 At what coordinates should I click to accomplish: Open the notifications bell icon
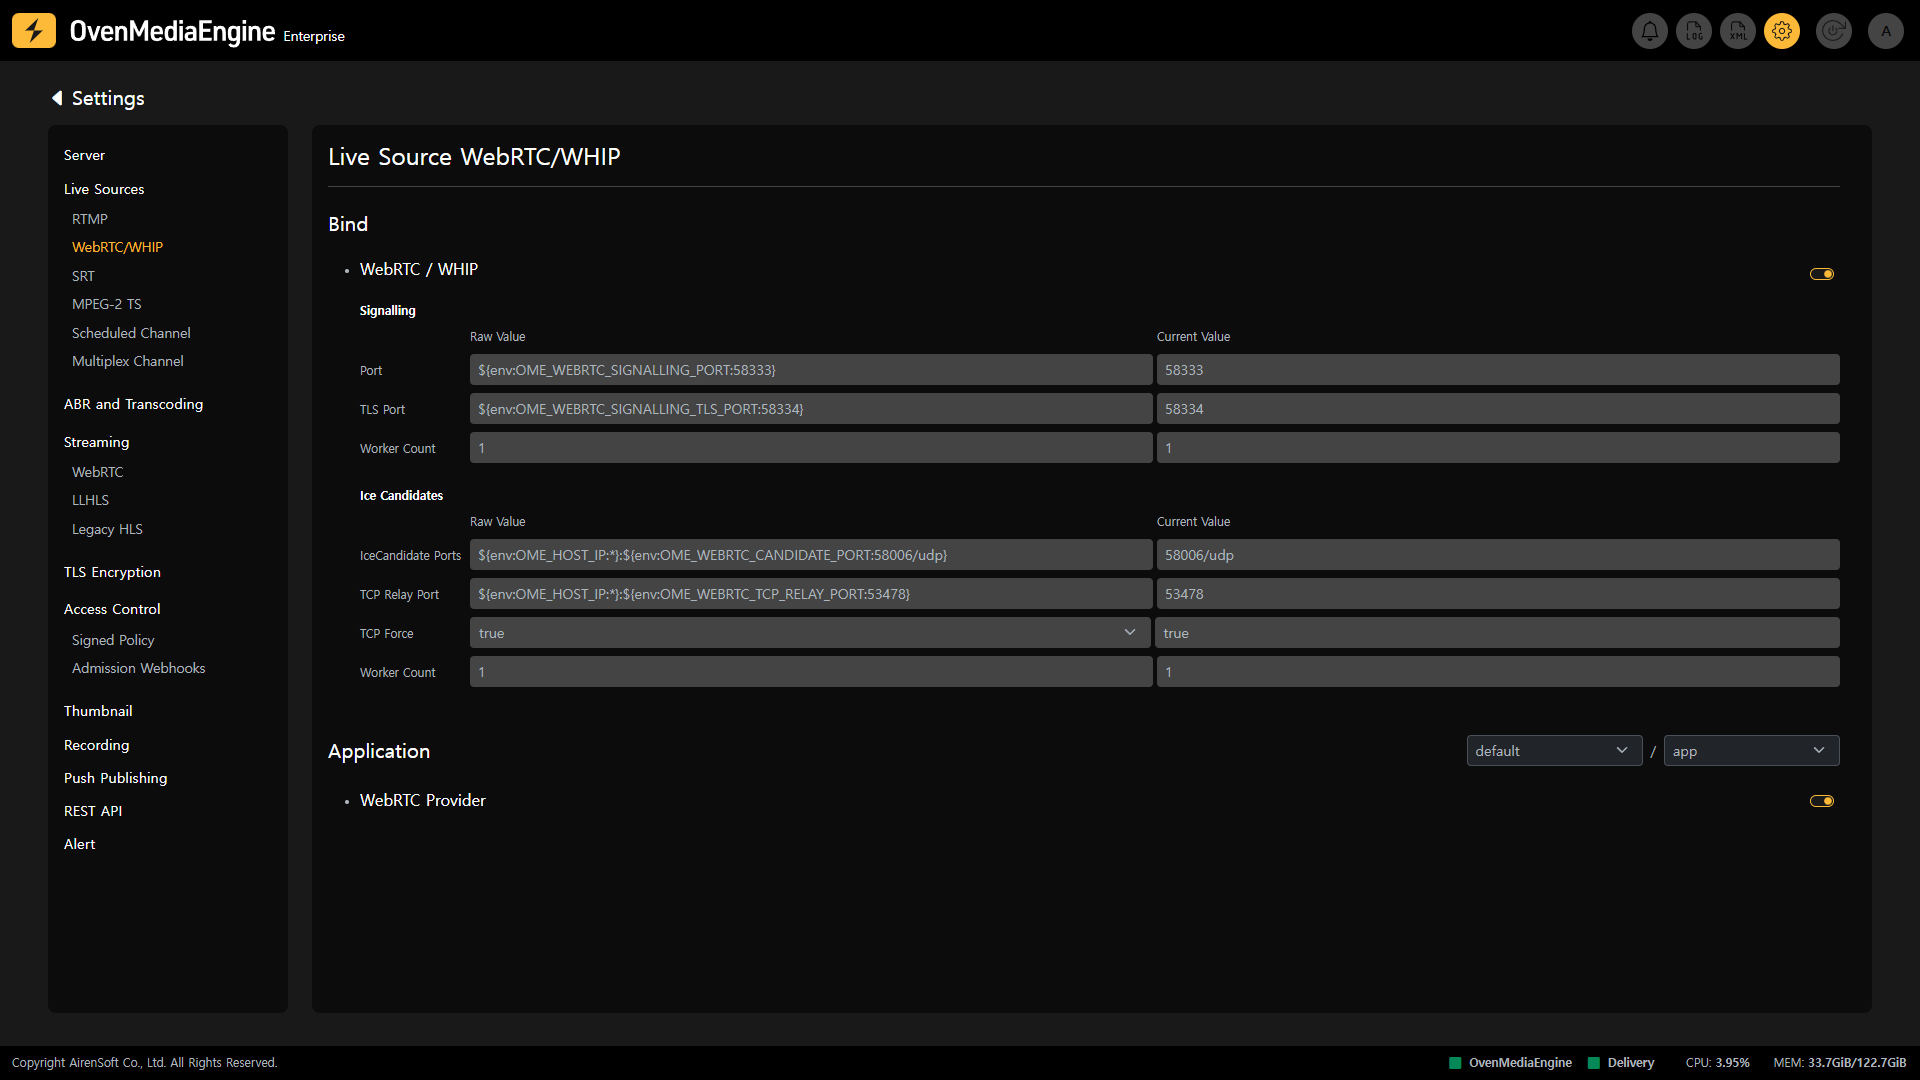coord(1649,31)
